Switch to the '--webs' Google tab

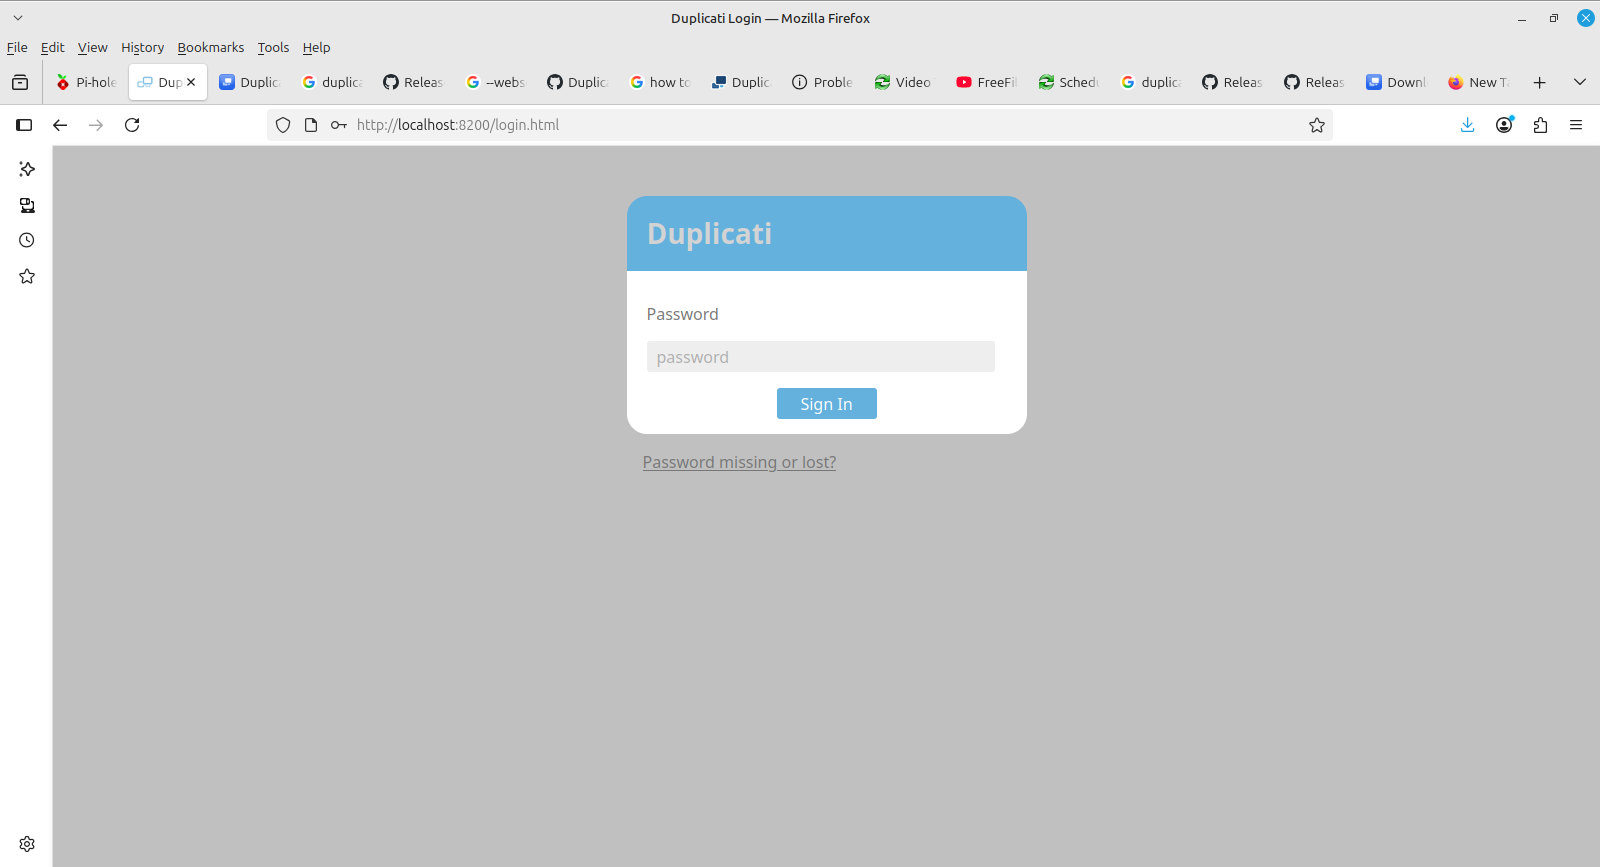[495, 82]
